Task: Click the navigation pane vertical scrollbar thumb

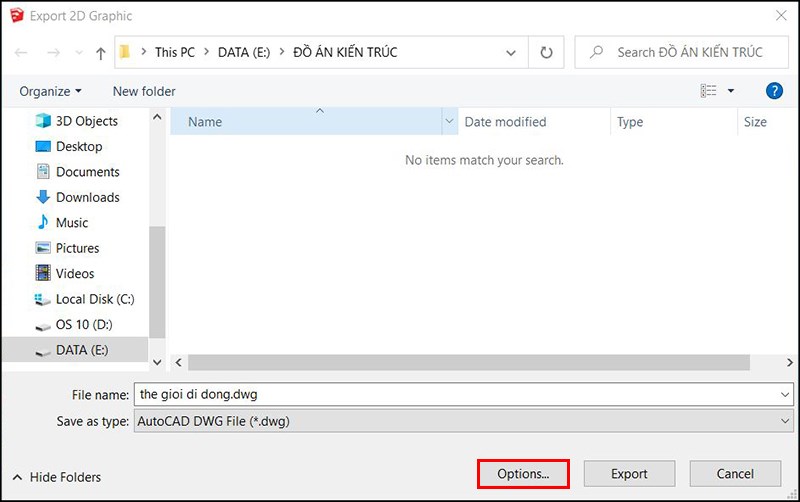Action: tap(157, 282)
